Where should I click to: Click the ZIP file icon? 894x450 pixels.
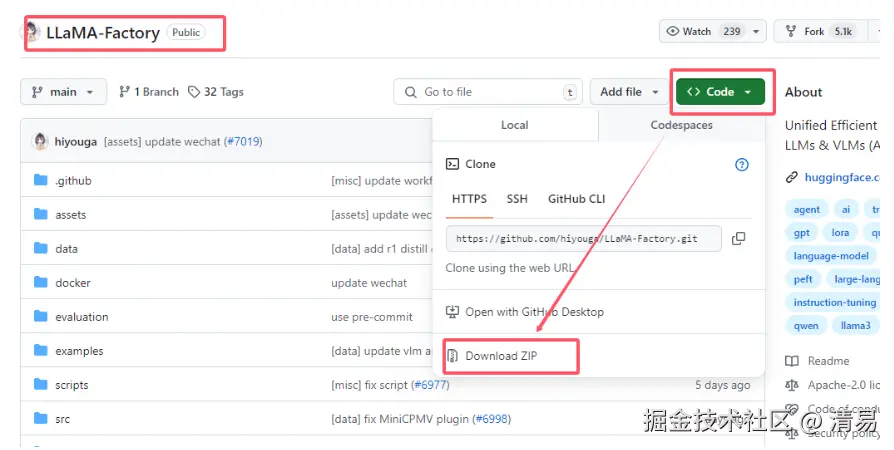pos(453,356)
